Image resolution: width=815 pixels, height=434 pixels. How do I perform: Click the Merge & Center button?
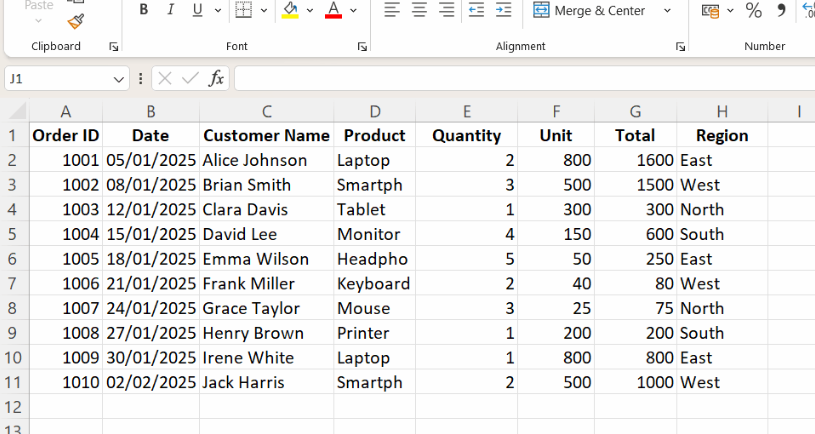coord(589,10)
